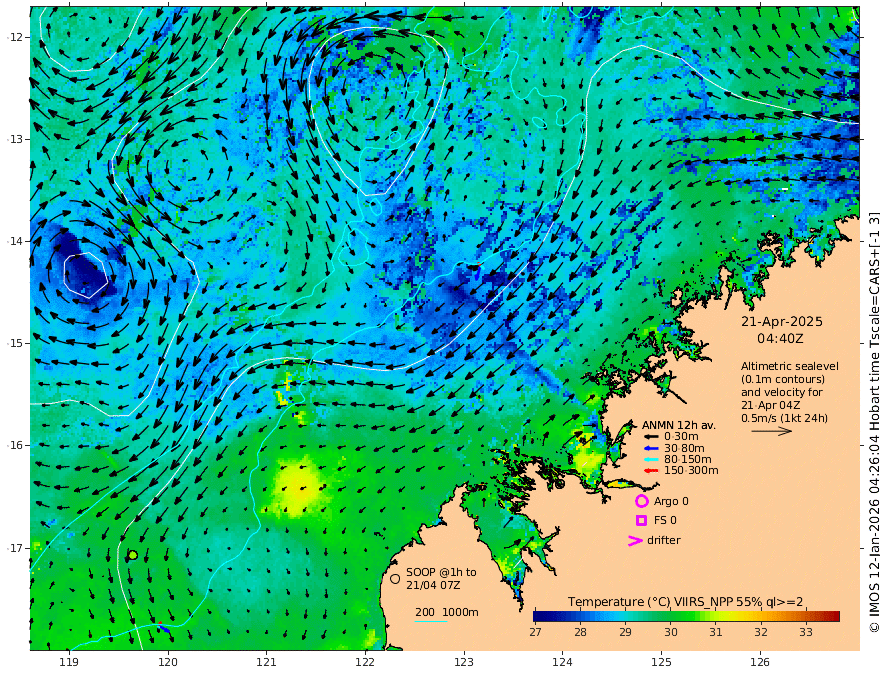Click the 0.5m/s velocity scale arrow

click(x=772, y=431)
